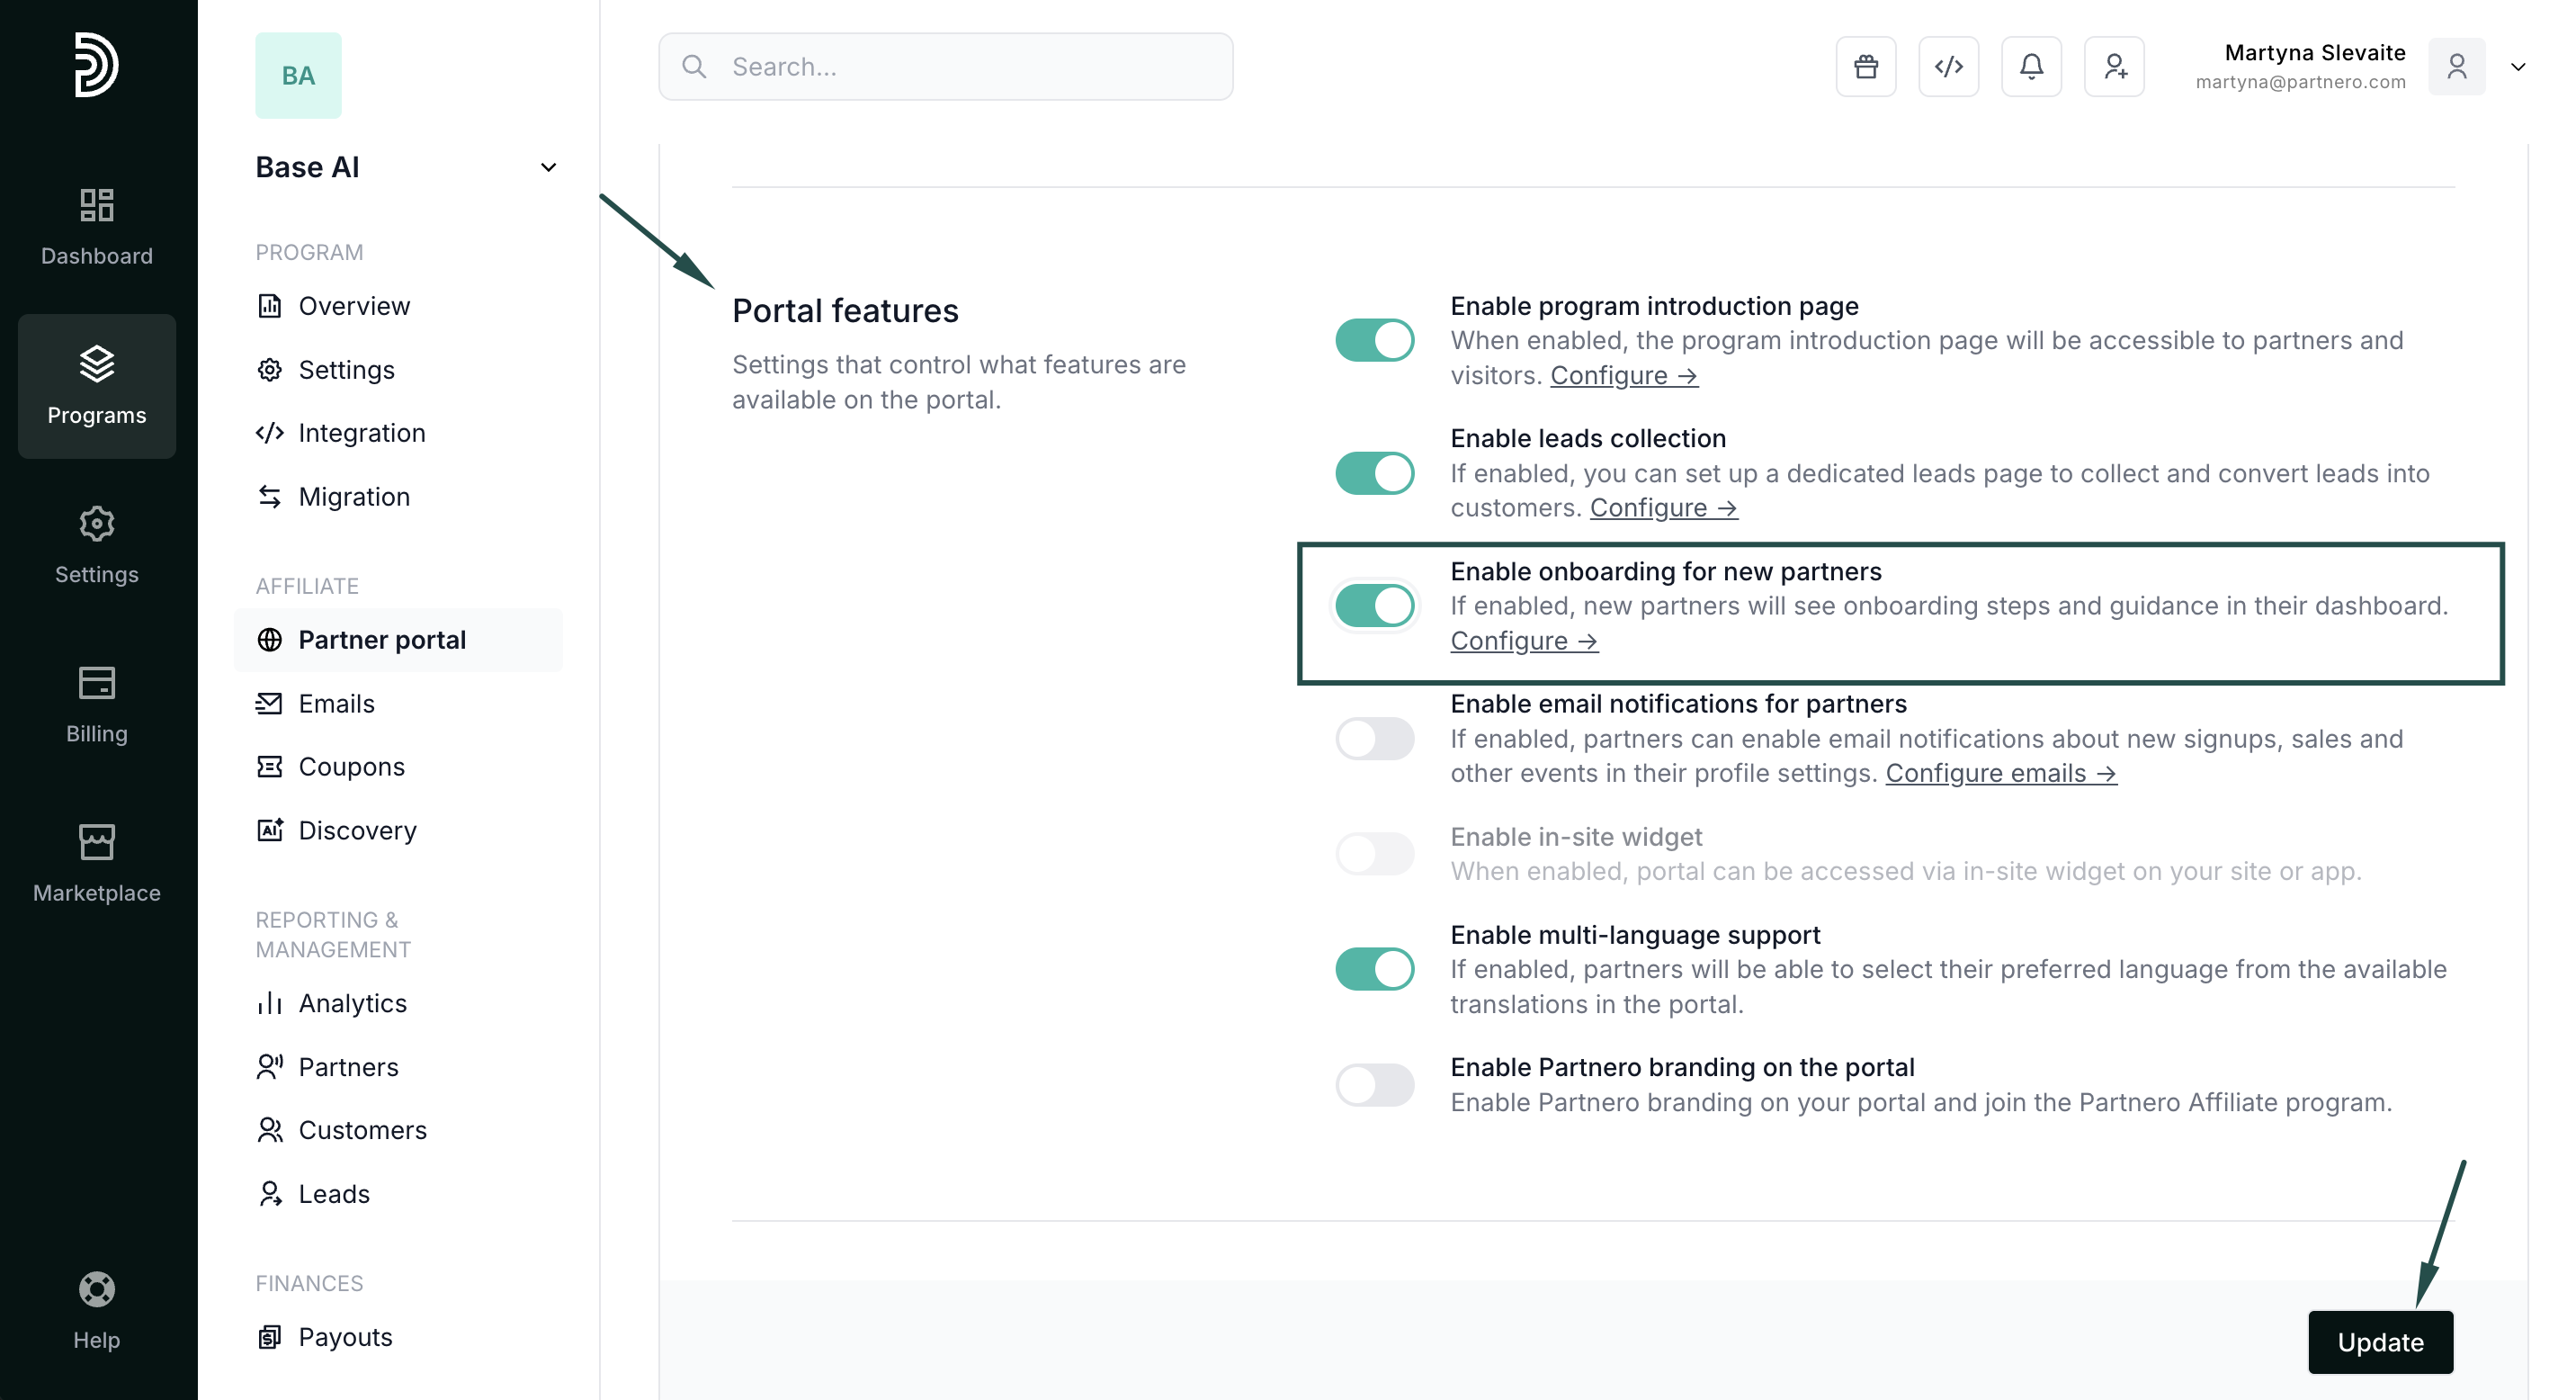
Task: Follow the Configure emails link
Action: tap(2000, 773)
